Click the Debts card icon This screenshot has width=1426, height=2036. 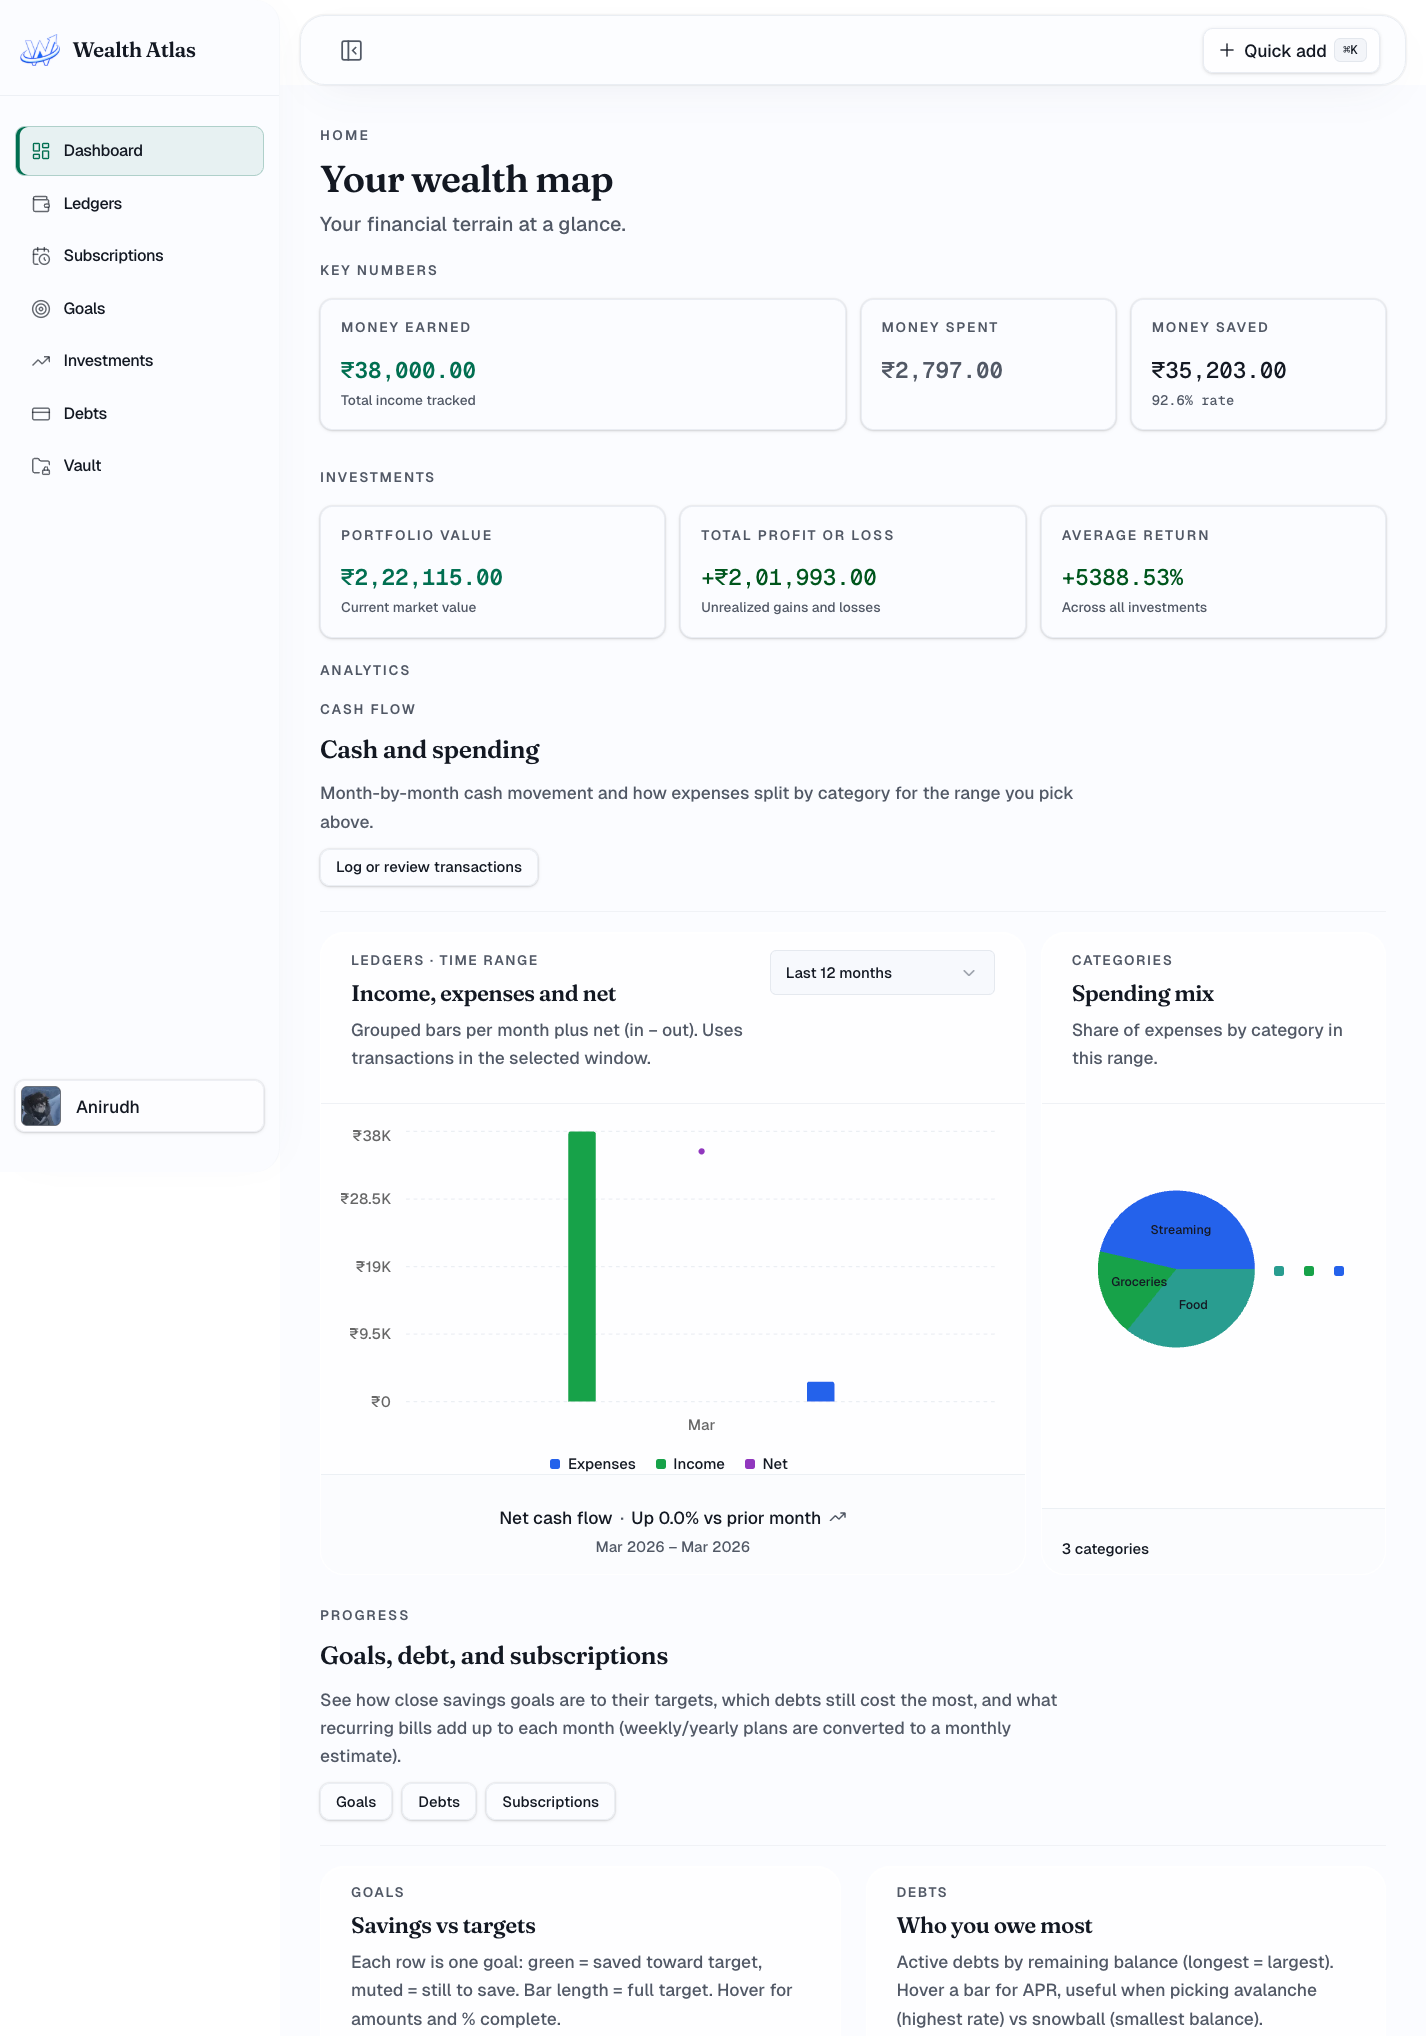(41, 414)
